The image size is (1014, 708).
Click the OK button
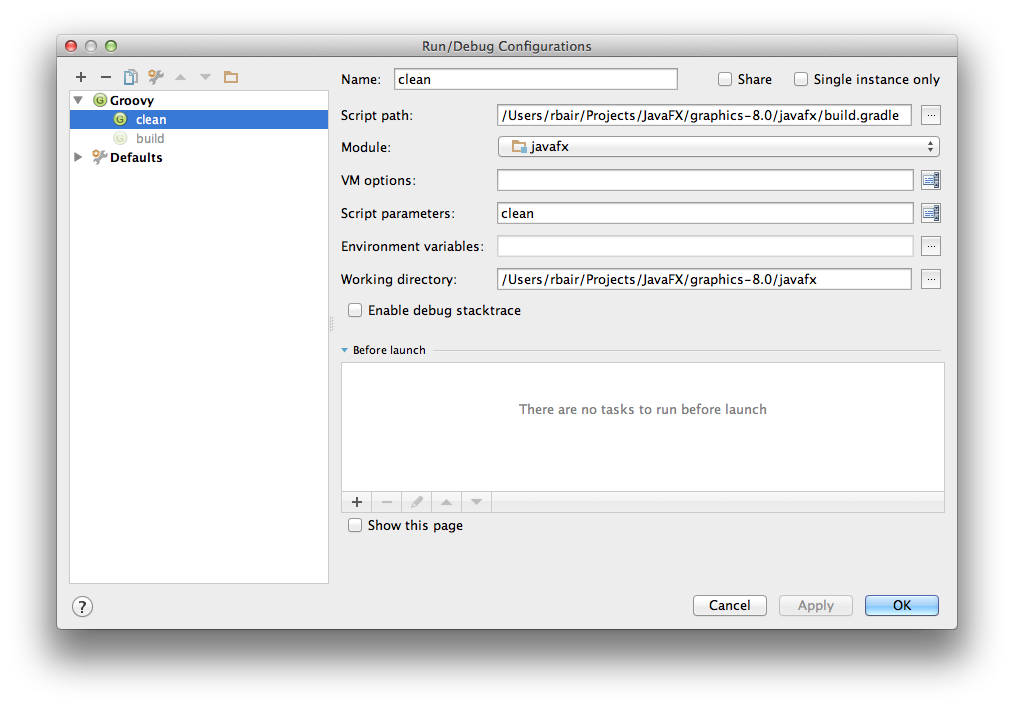click(x=901, y=605)
